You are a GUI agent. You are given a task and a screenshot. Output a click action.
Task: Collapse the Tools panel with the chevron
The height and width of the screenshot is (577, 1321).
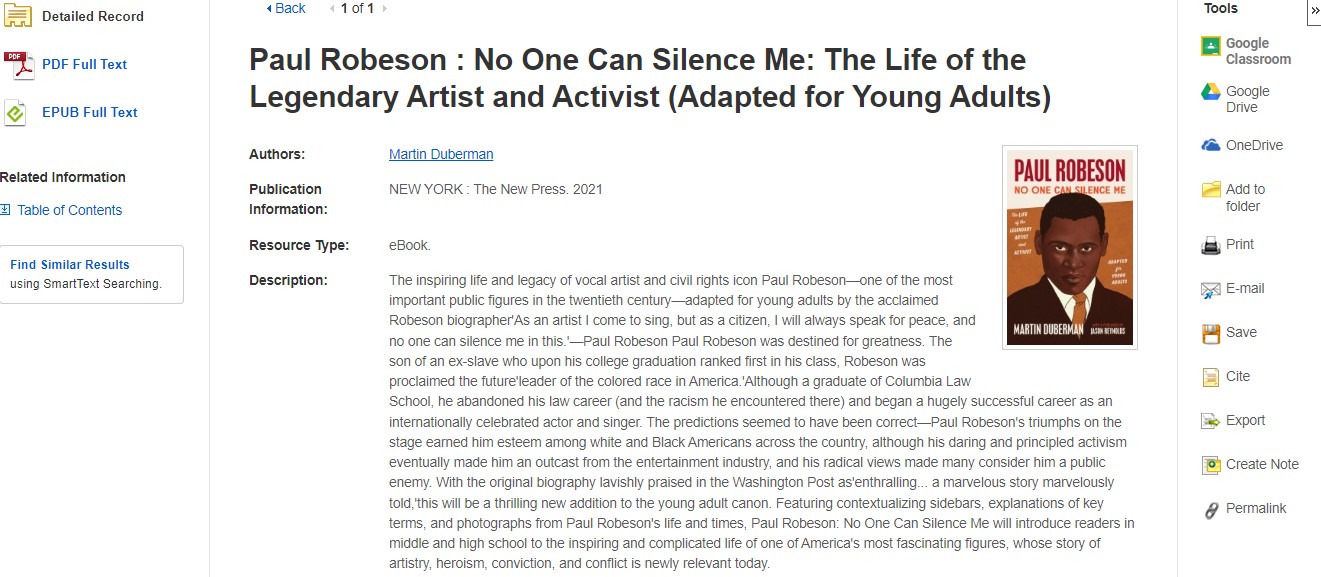click(1314, 10)
